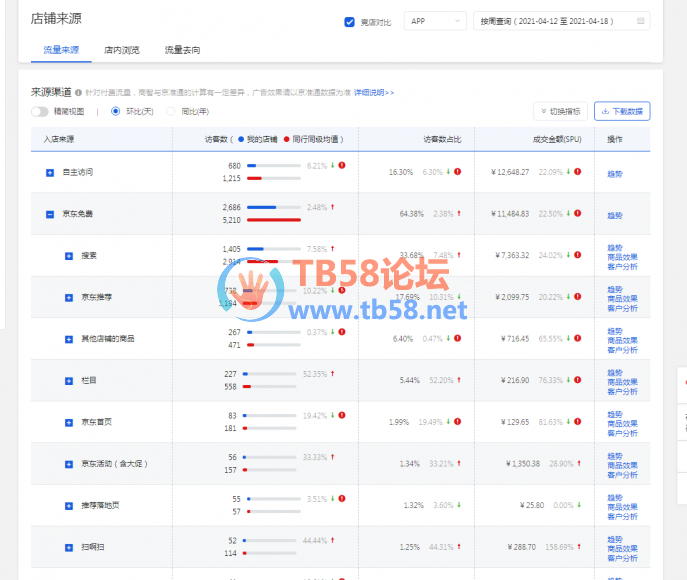
Task: Expand the 京东活动（含大促）row
Action: click(x=69, y=464)
